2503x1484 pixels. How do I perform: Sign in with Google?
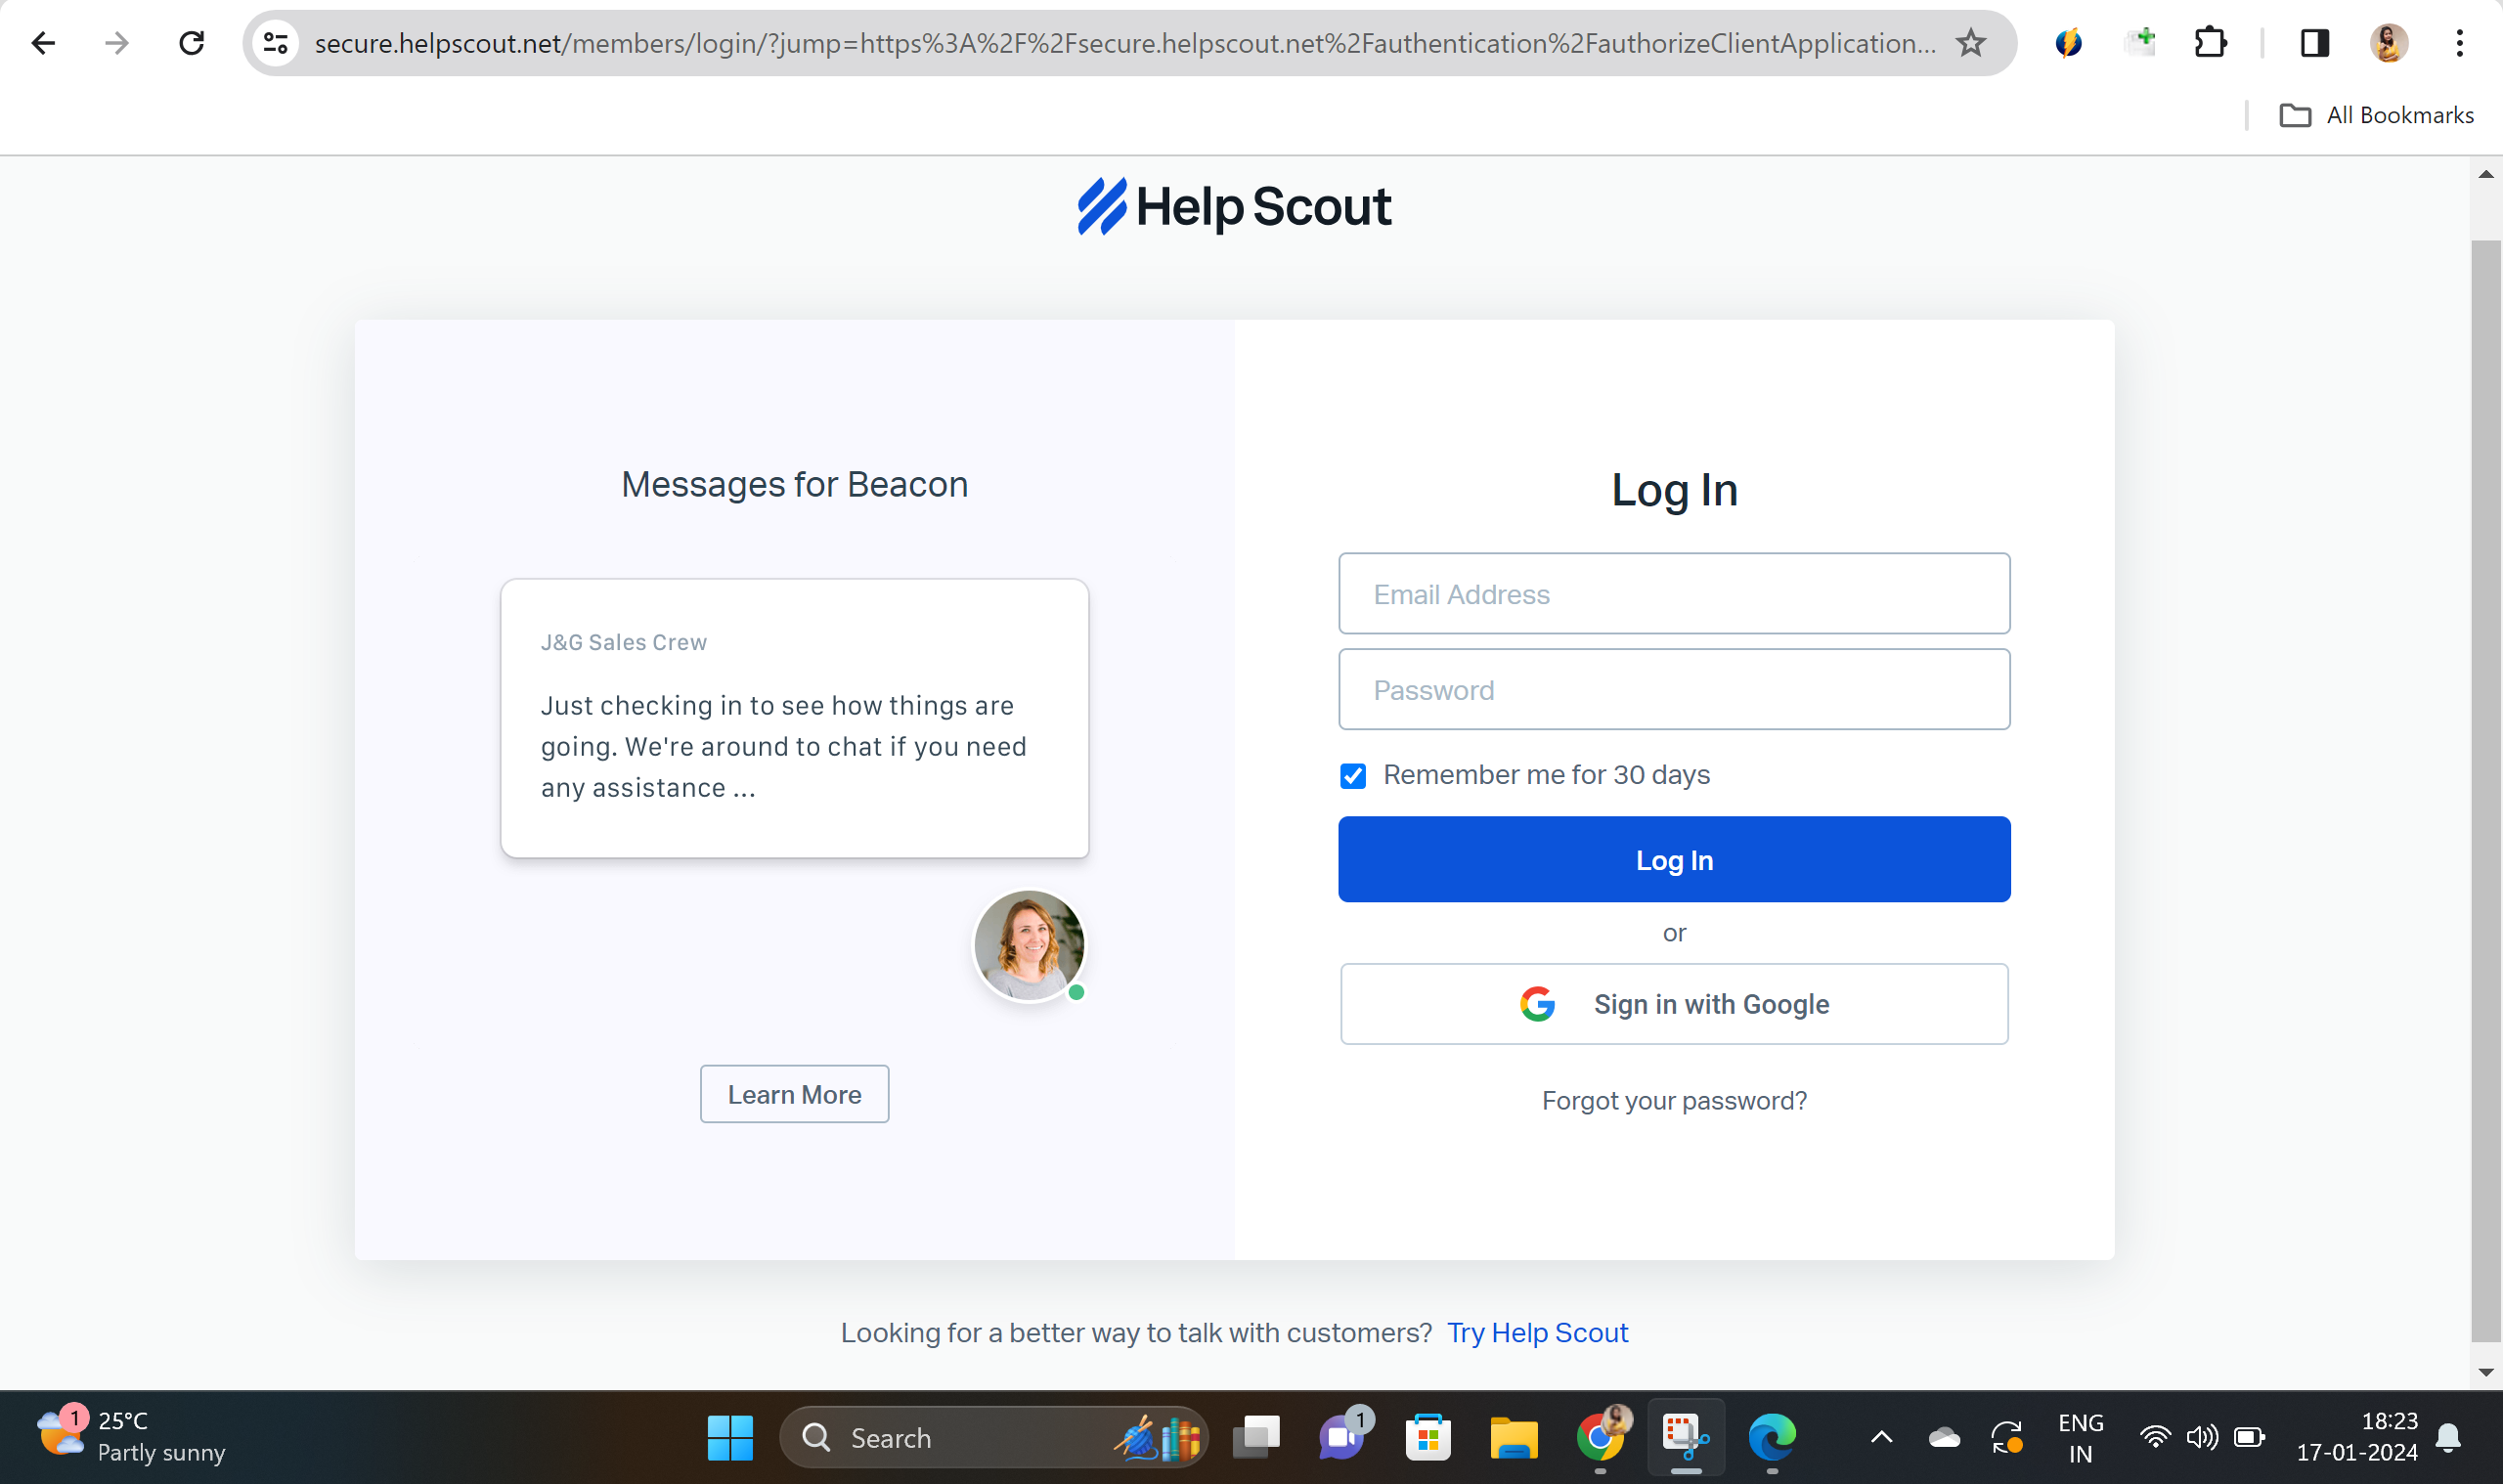[1674, 1004]
